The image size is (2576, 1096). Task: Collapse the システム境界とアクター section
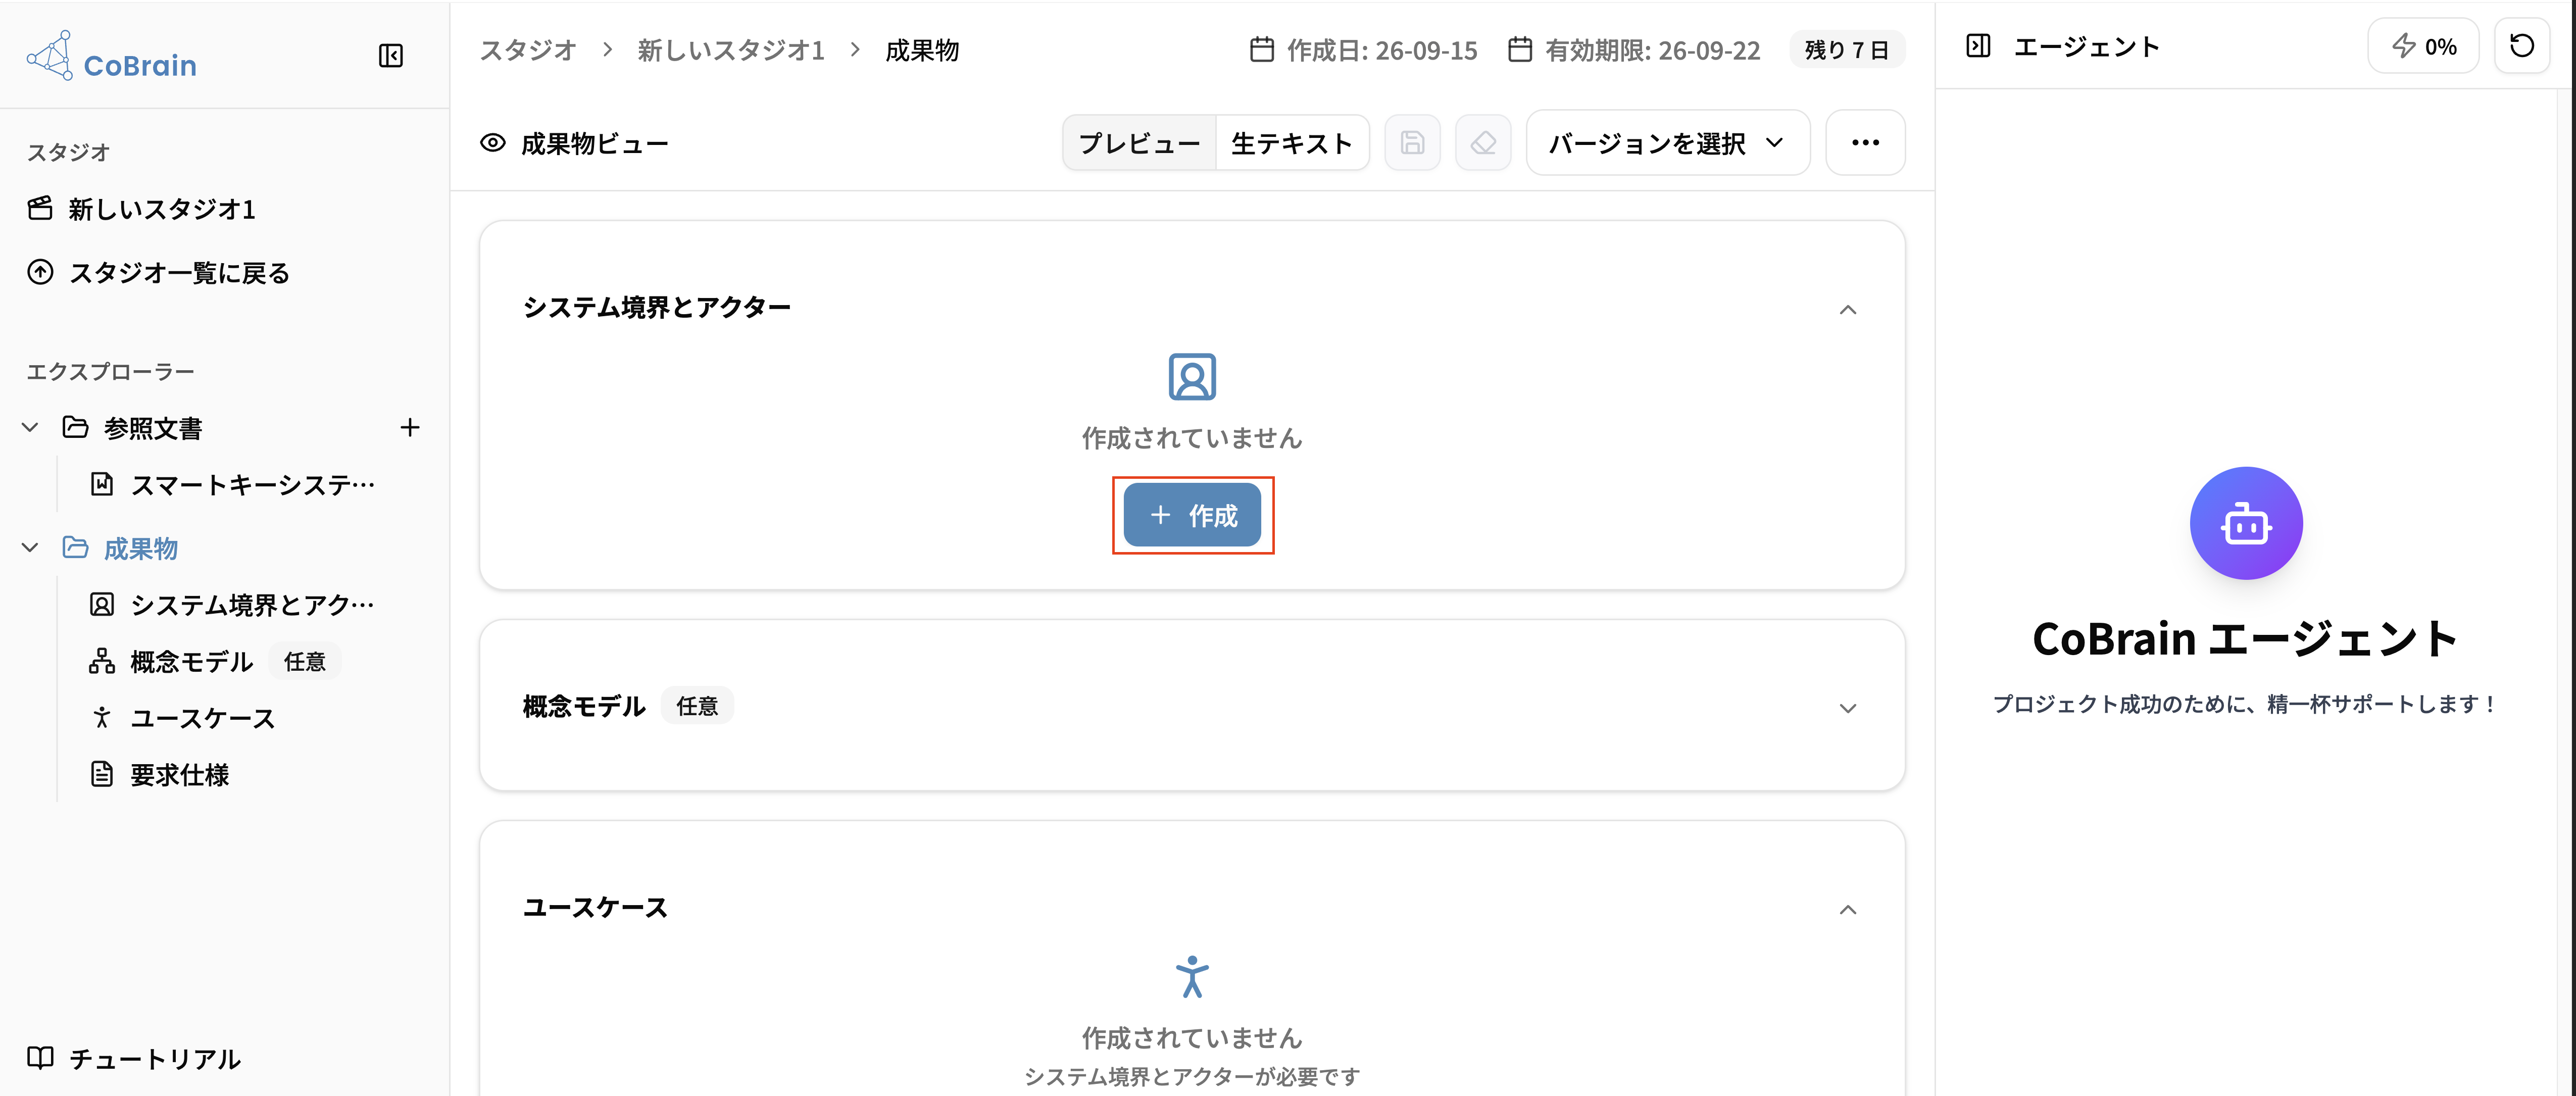coord(1848,310)
